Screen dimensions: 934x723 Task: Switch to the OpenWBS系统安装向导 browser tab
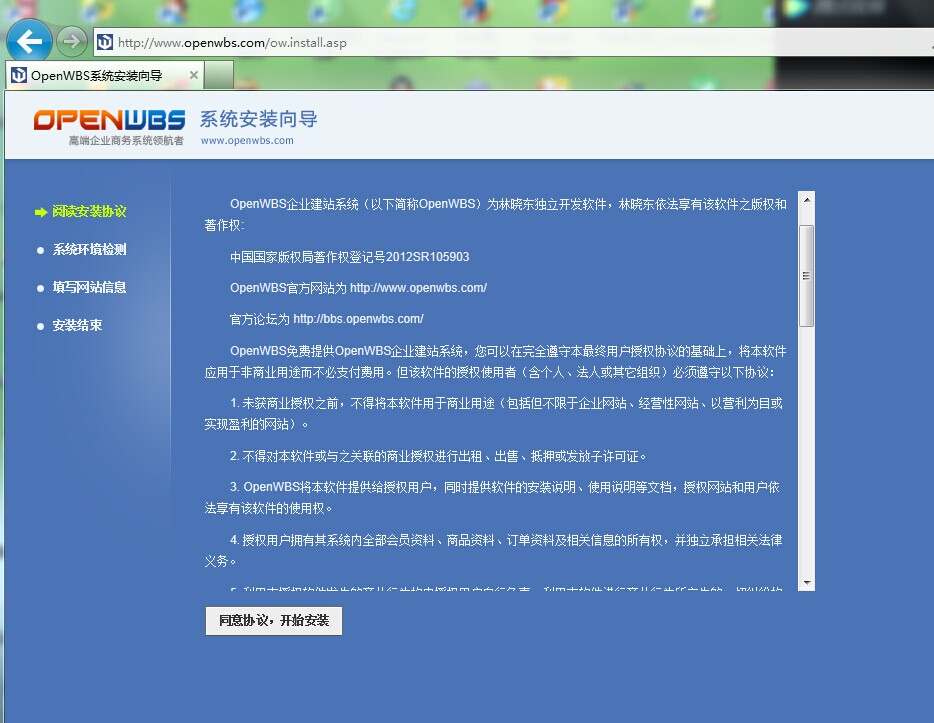click(100, 74)
